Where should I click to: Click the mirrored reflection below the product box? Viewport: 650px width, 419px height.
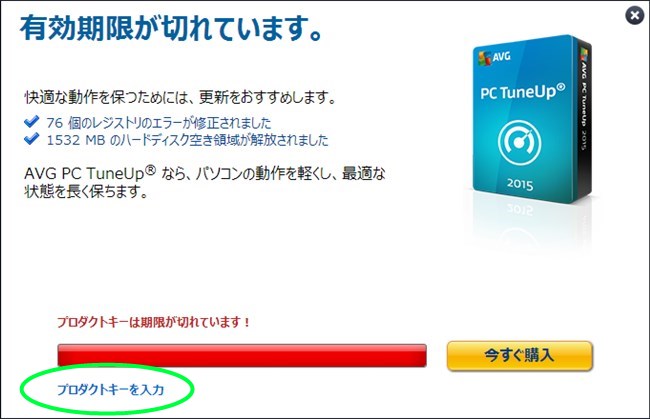click(532, 226)
